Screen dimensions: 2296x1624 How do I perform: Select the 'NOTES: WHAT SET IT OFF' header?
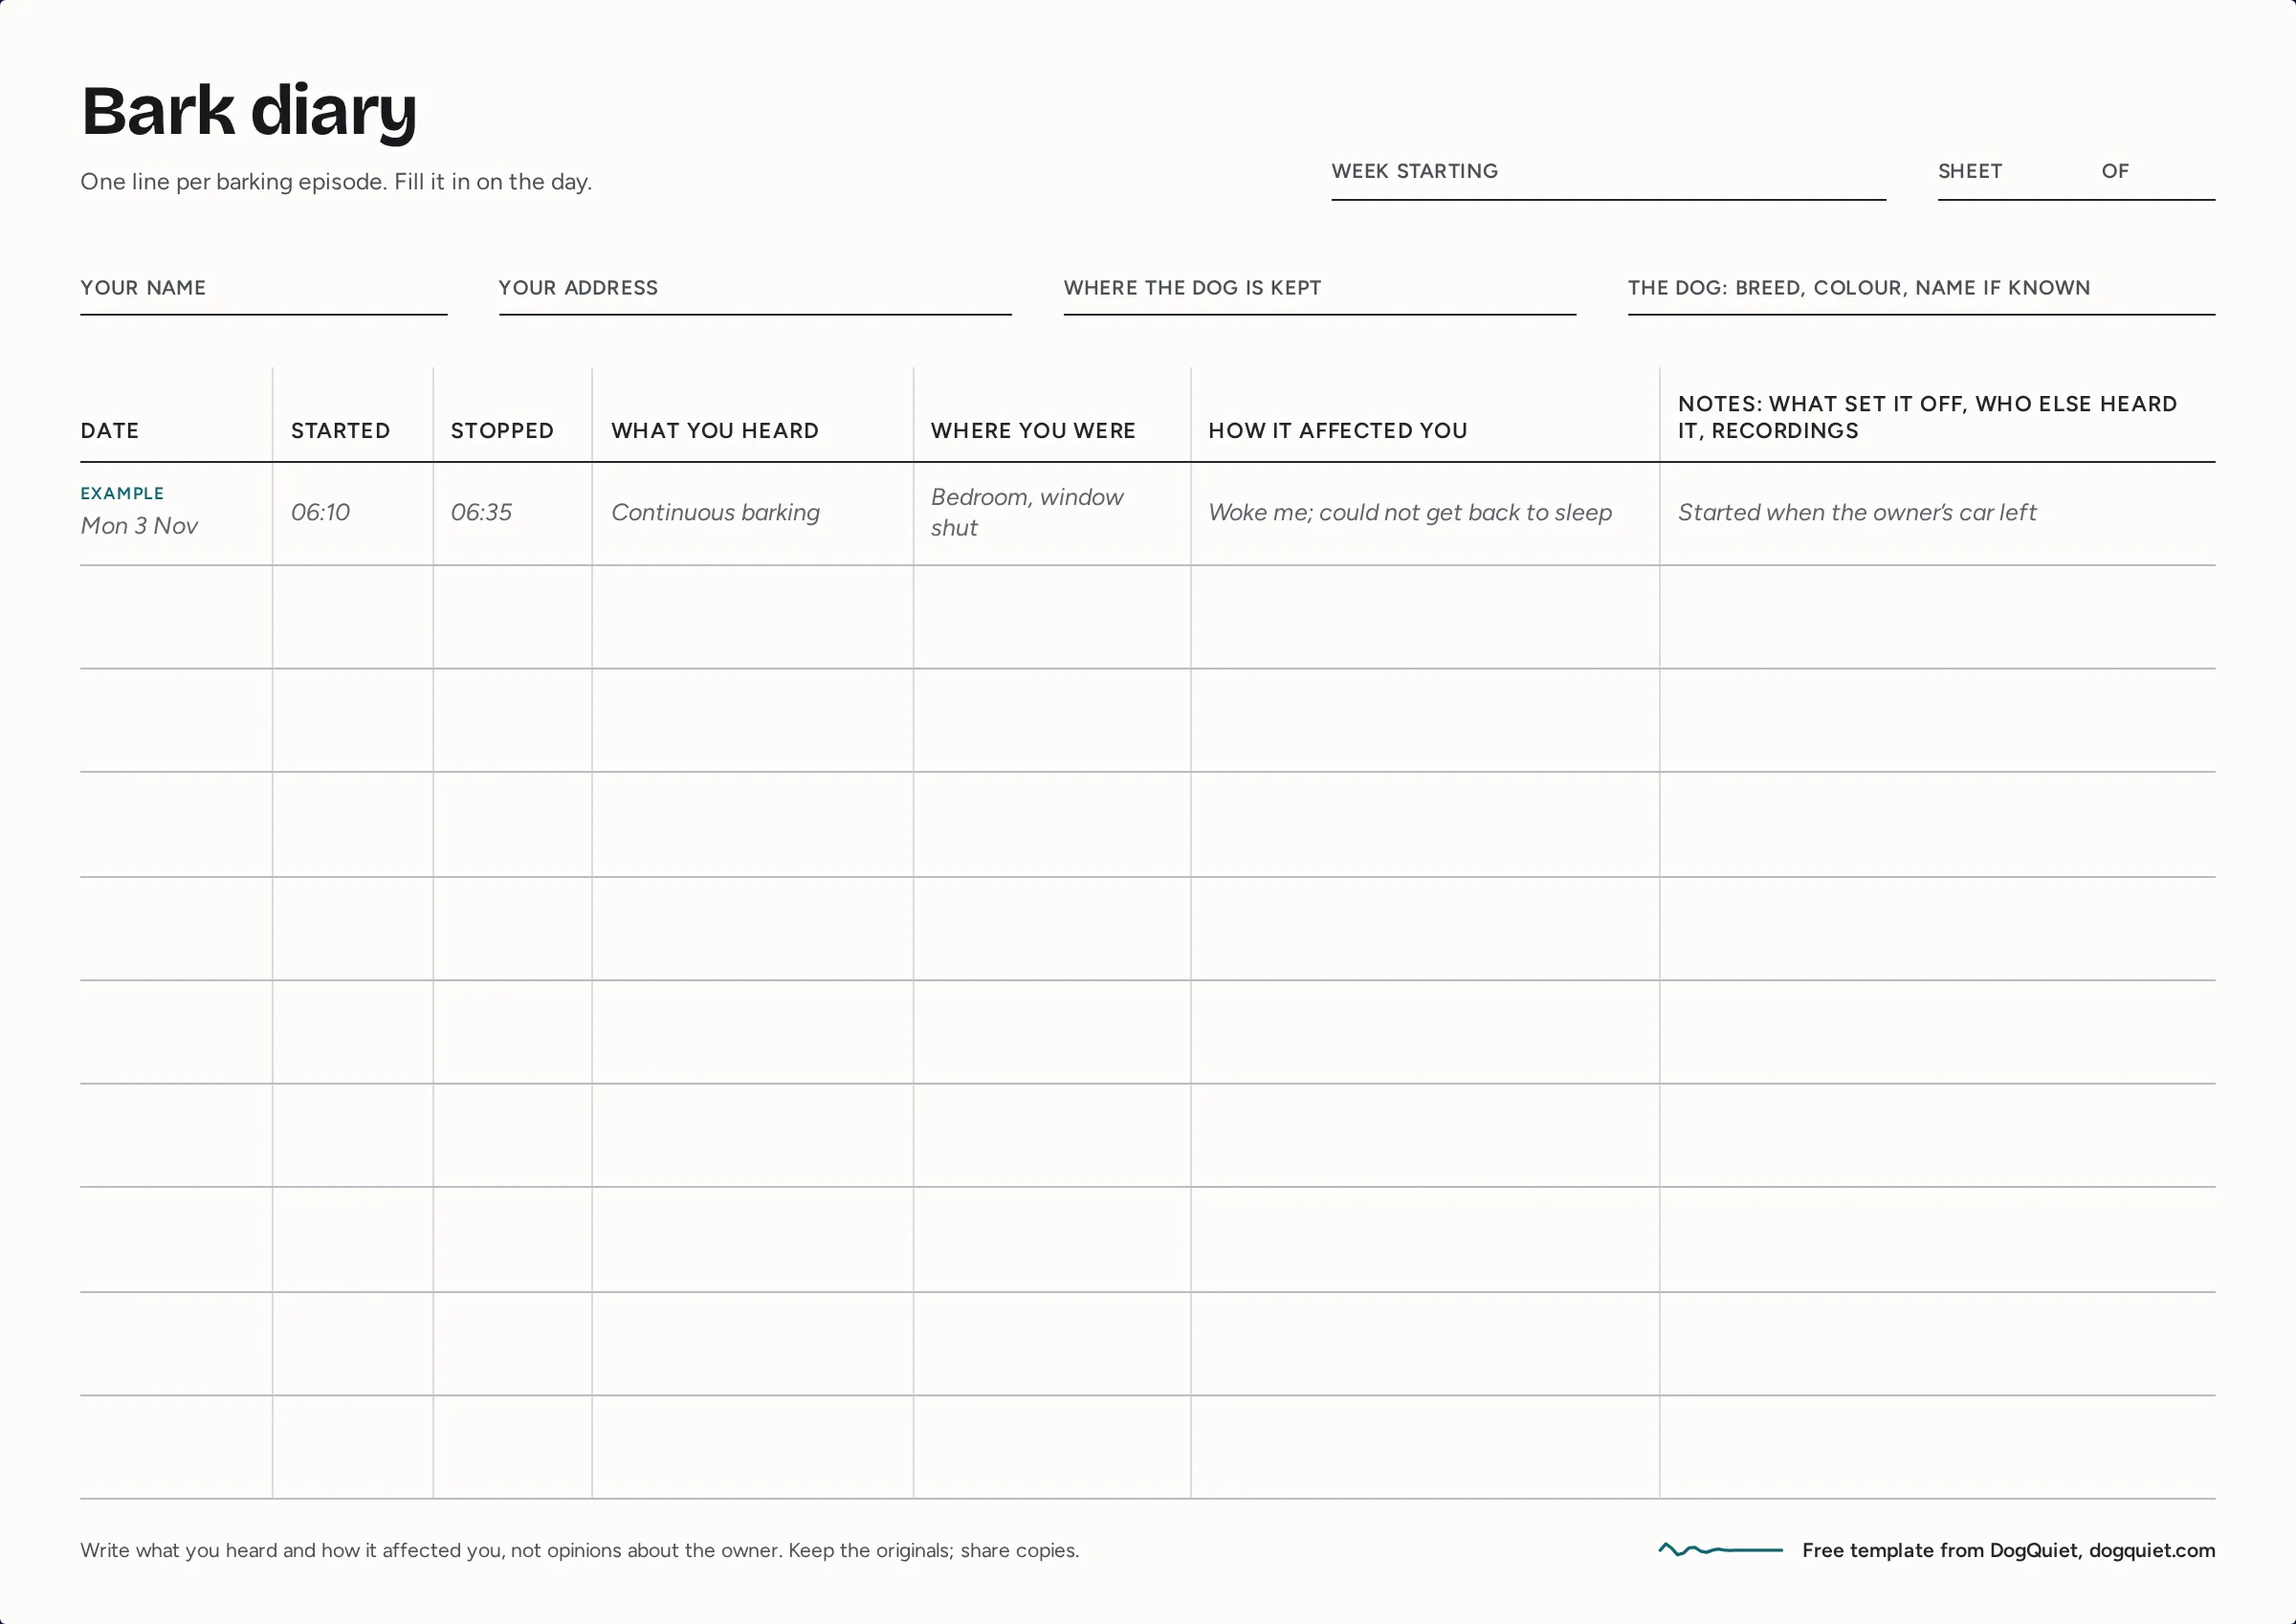coord(1927,417)
